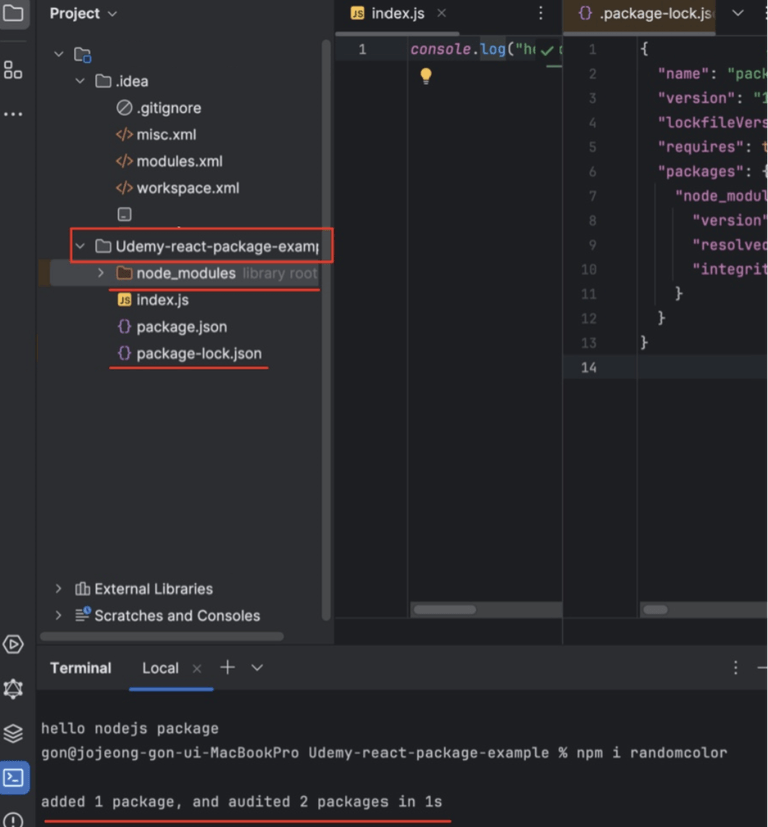Select Udemy-react-package-example folder

217,246
